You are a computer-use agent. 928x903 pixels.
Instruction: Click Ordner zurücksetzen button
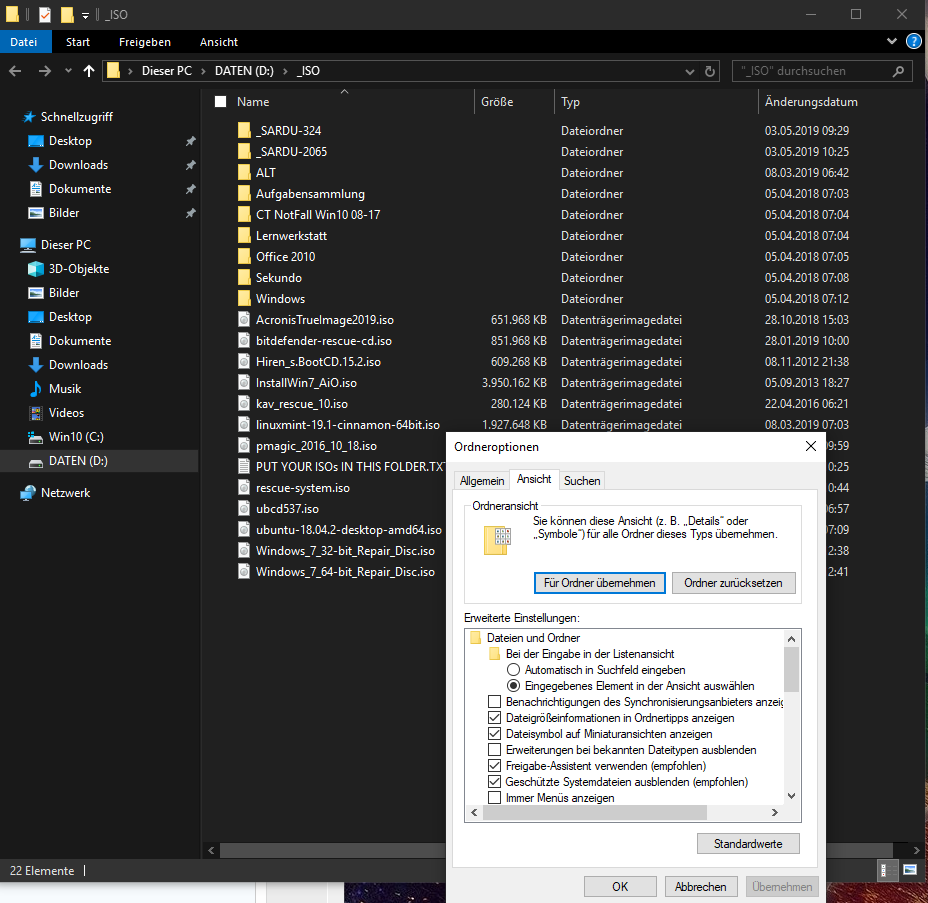coord(733,583)
